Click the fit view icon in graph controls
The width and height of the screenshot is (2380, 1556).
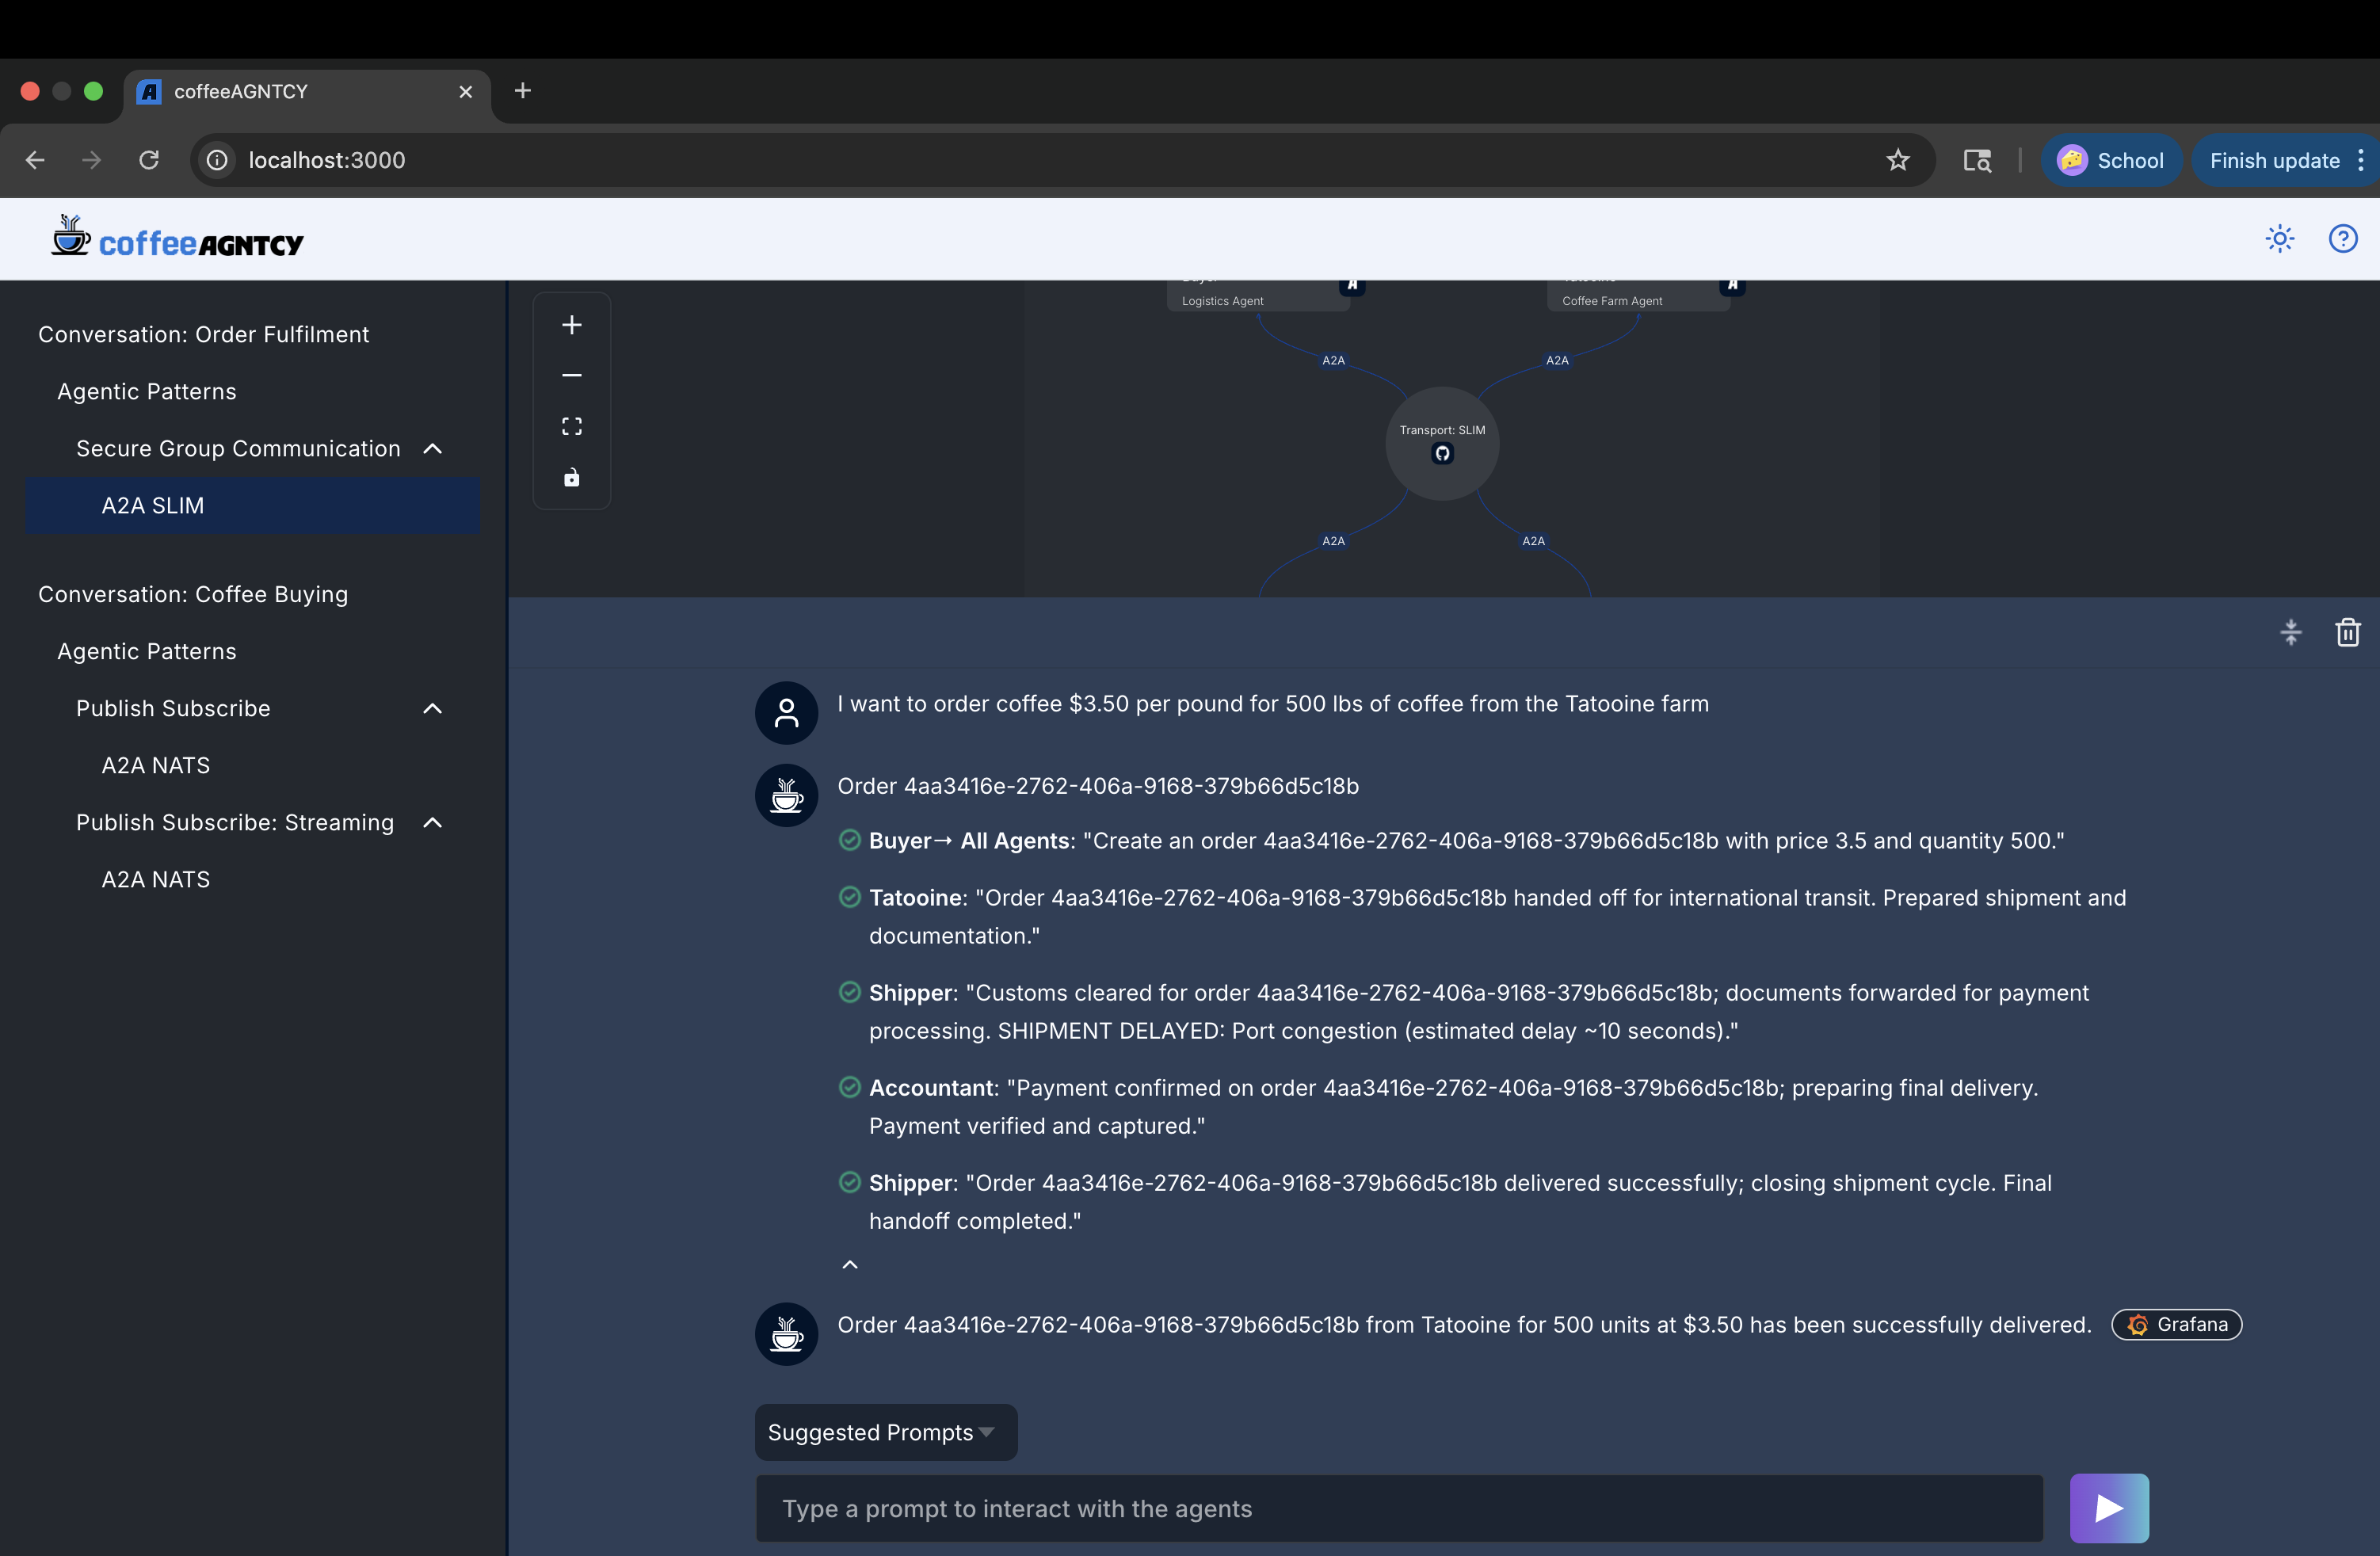pos(572,427)
